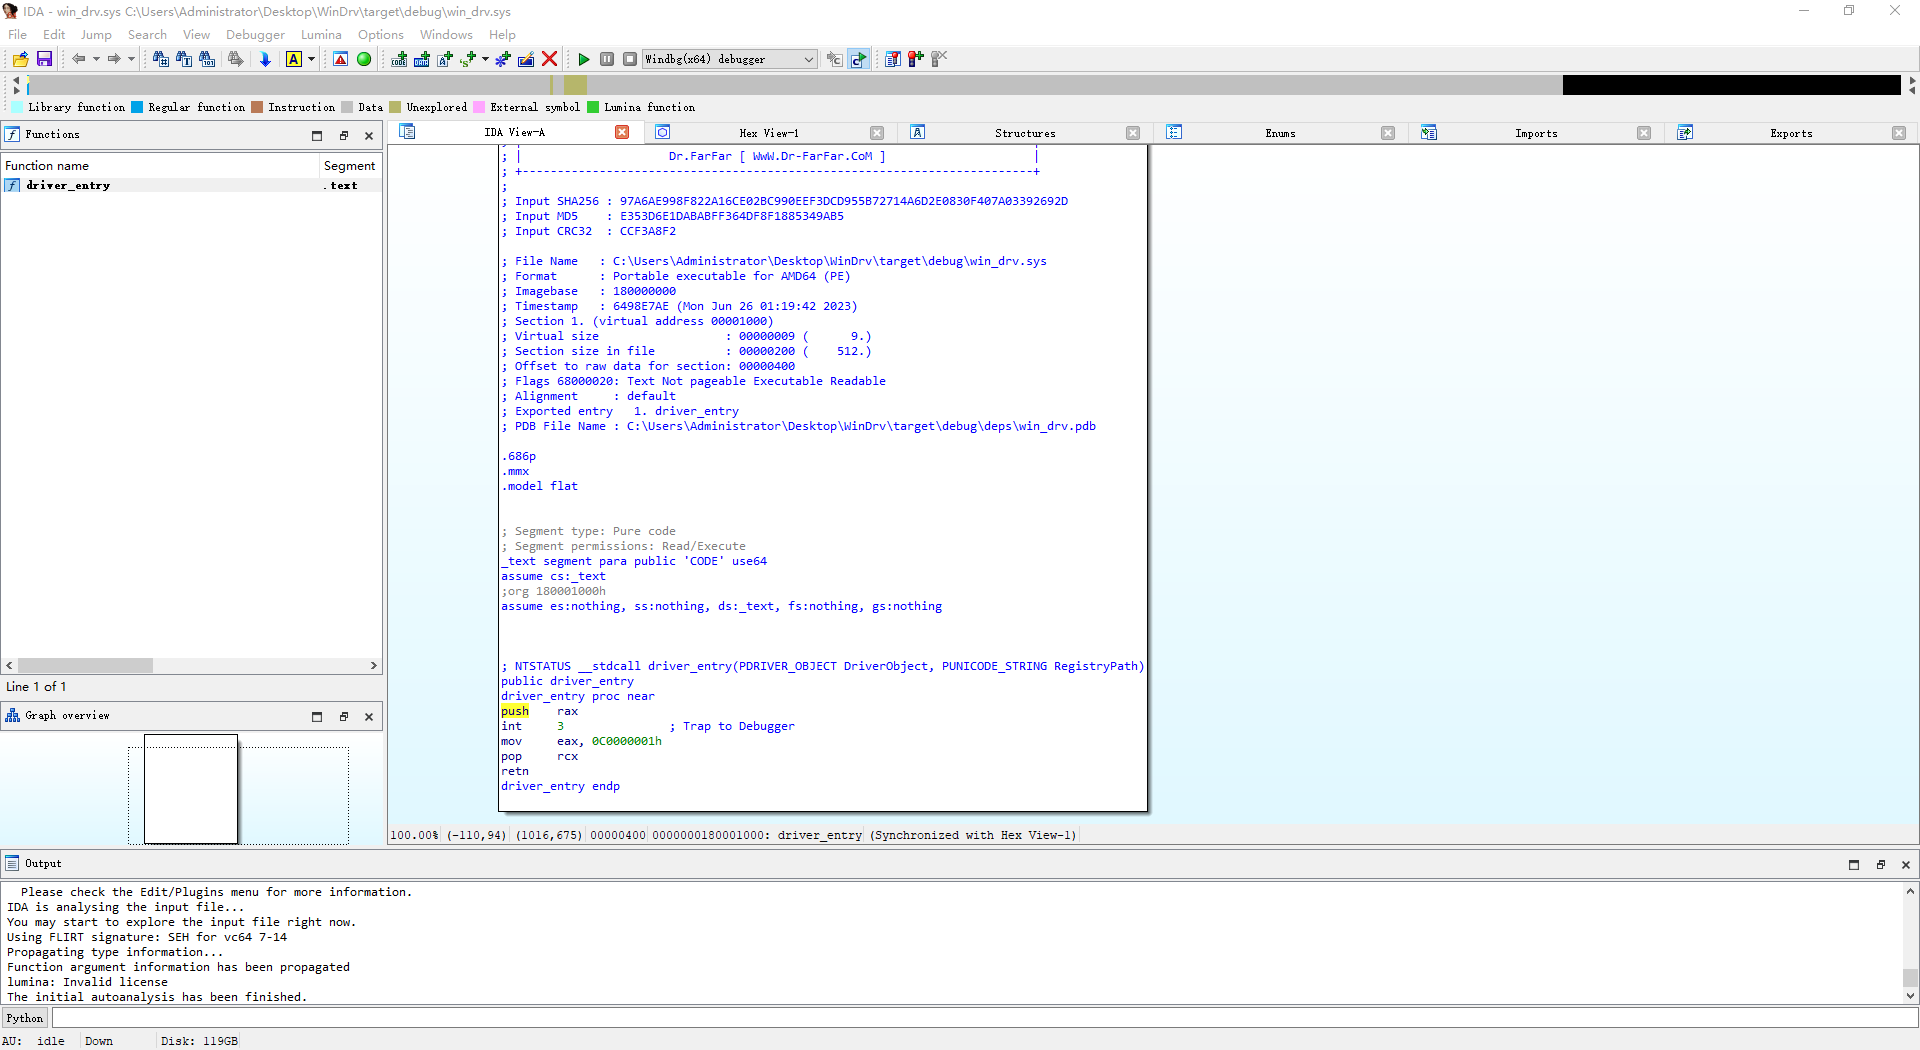
Task: Click the Python command input field
Action: point(984,1018)
